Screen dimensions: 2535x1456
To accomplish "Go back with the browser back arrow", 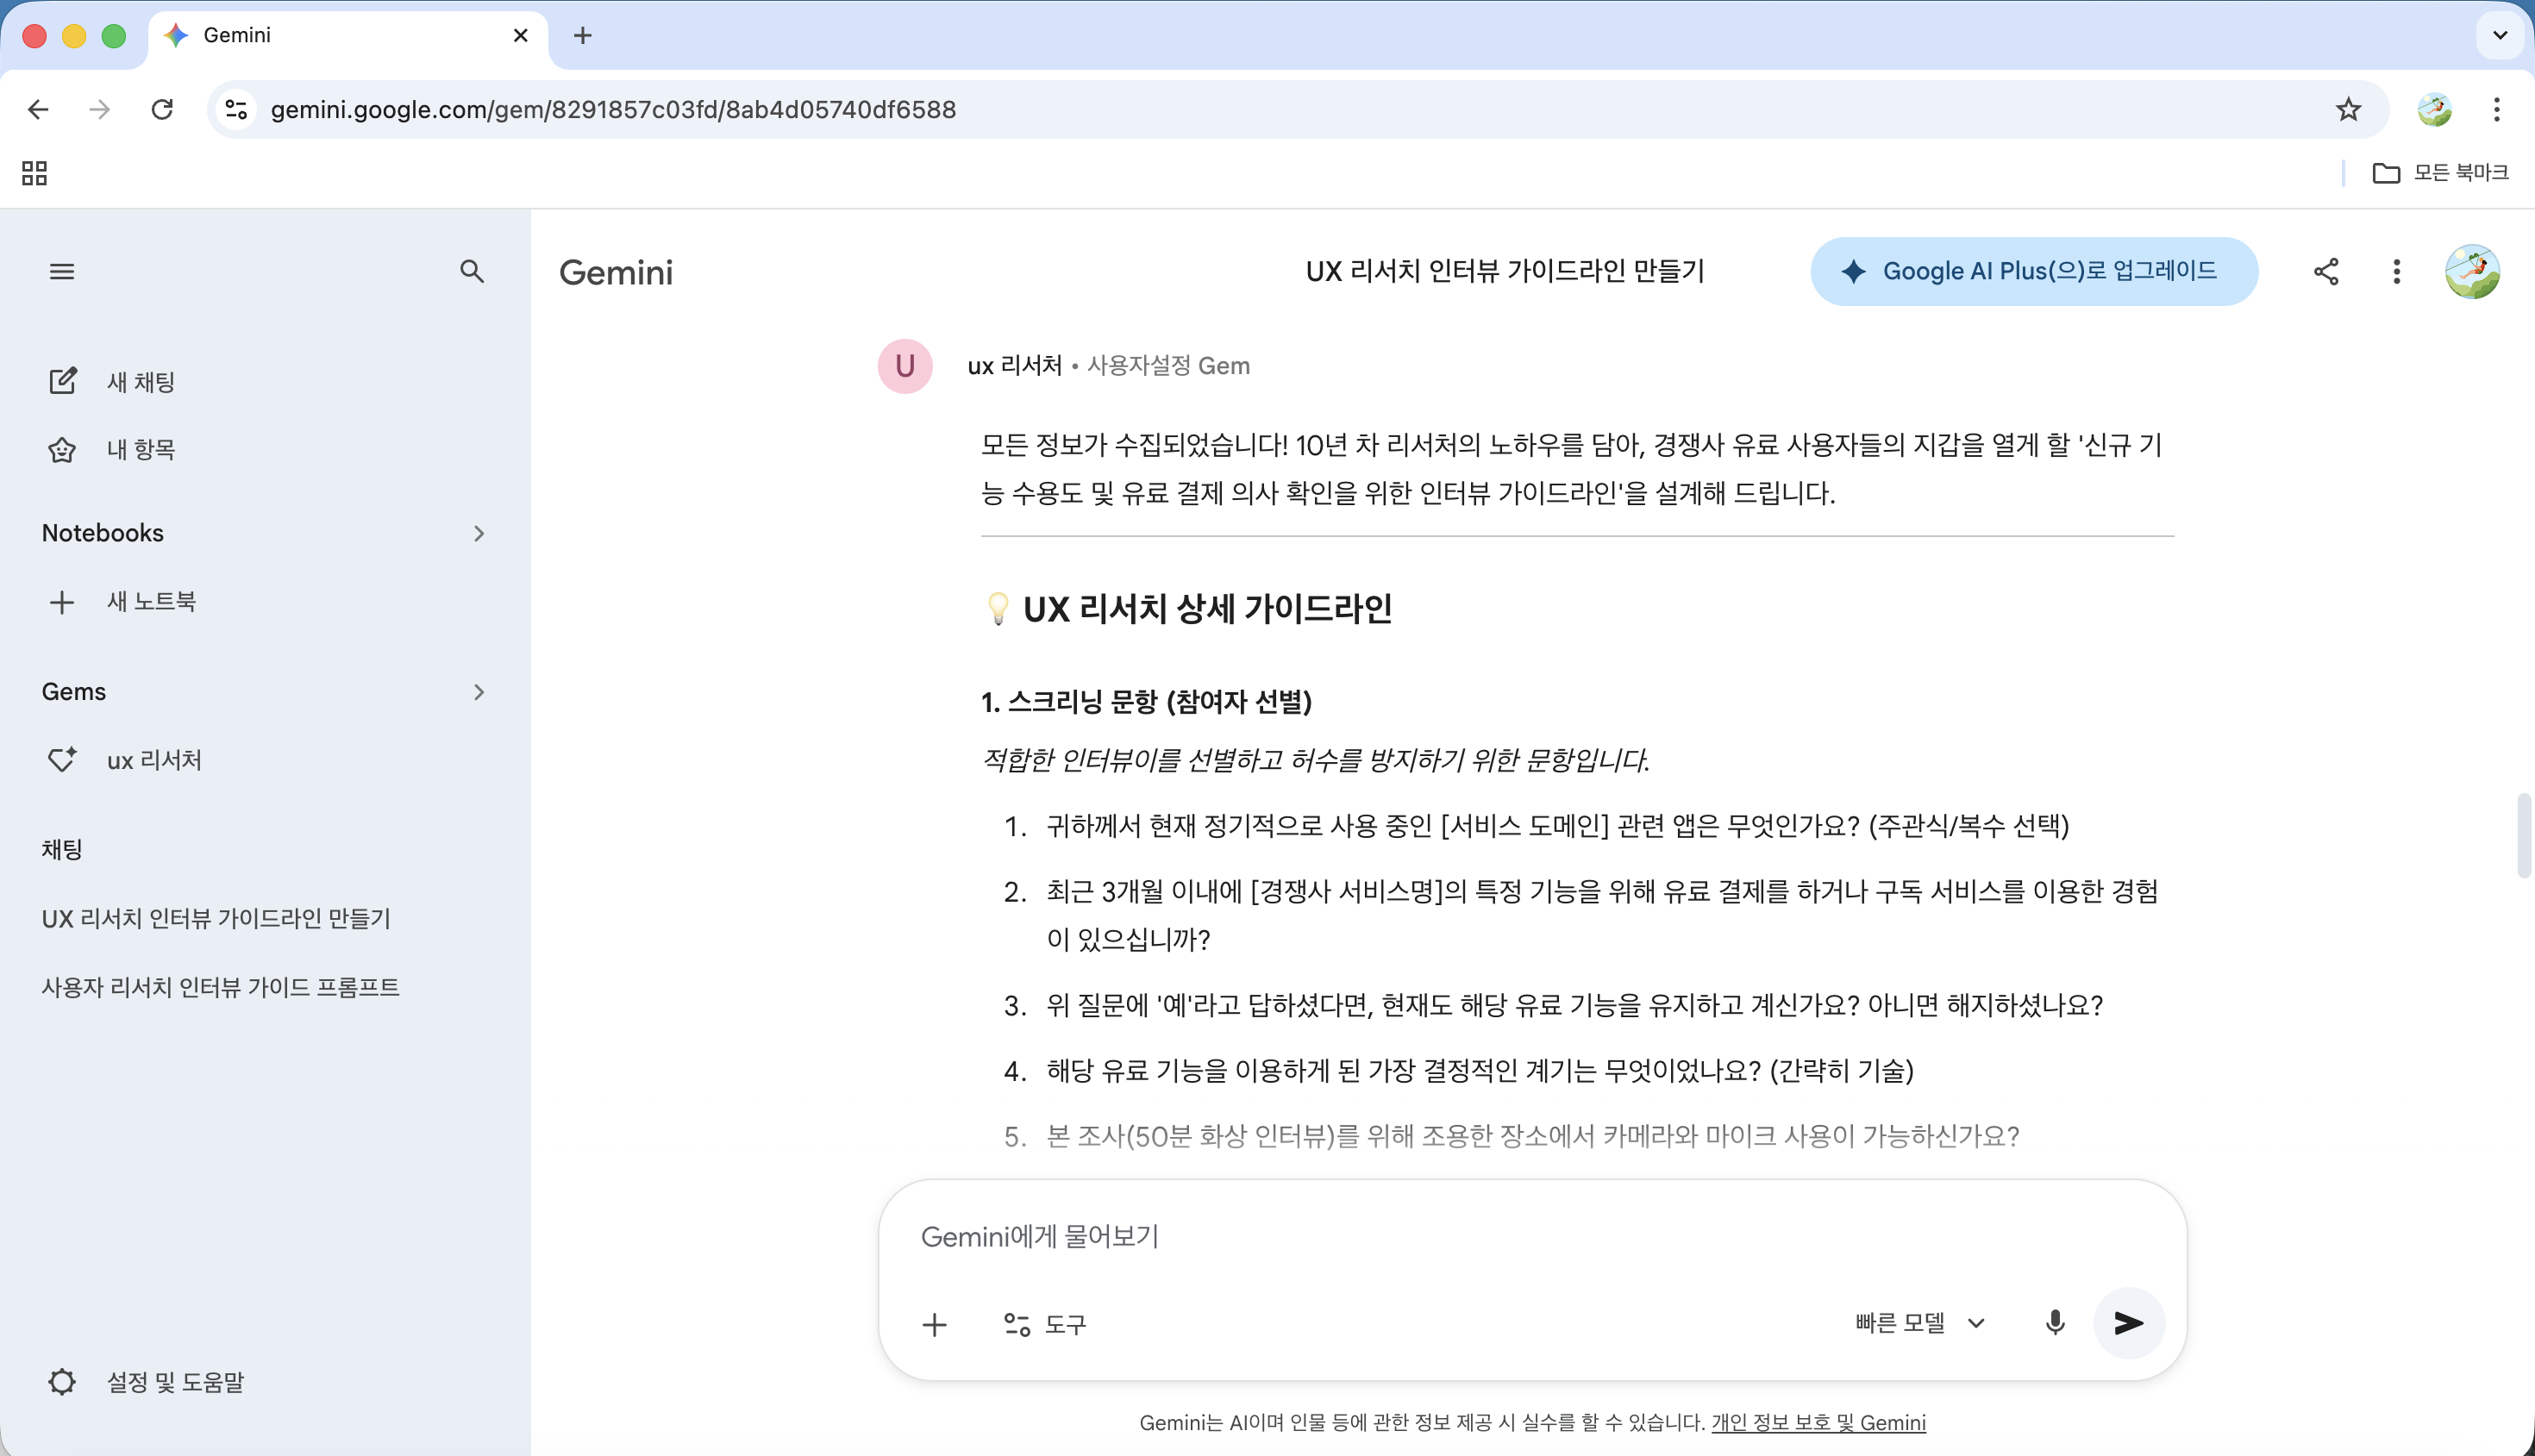I will click(x=38, y=109).
